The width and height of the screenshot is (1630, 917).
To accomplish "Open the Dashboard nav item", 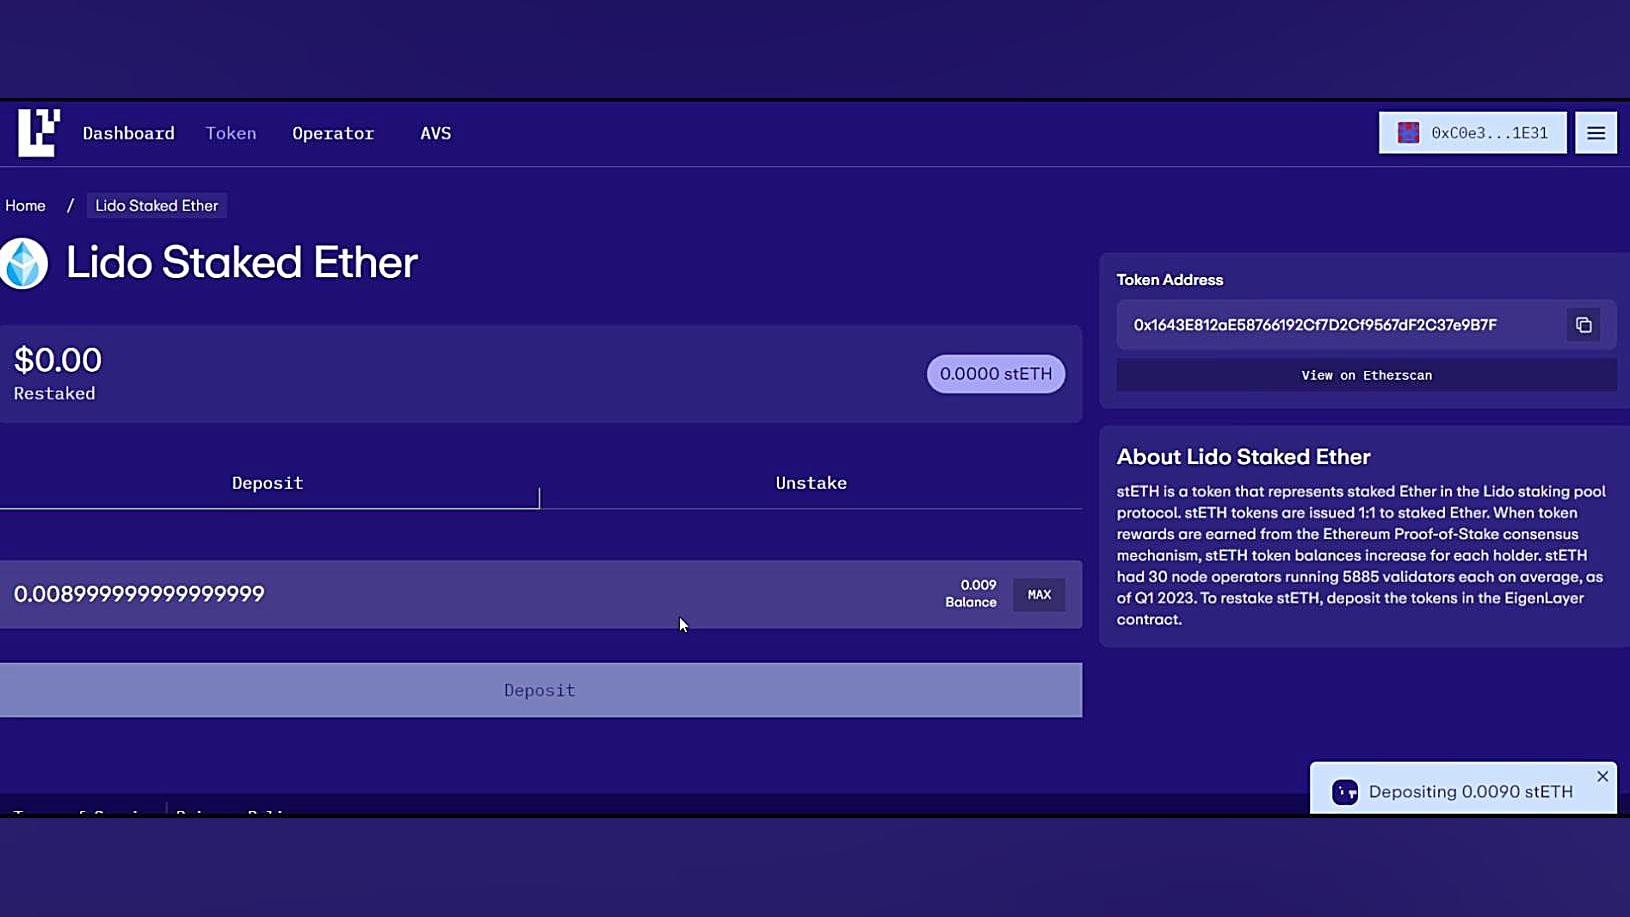I will pyautogui.click(x=128, y=133).
